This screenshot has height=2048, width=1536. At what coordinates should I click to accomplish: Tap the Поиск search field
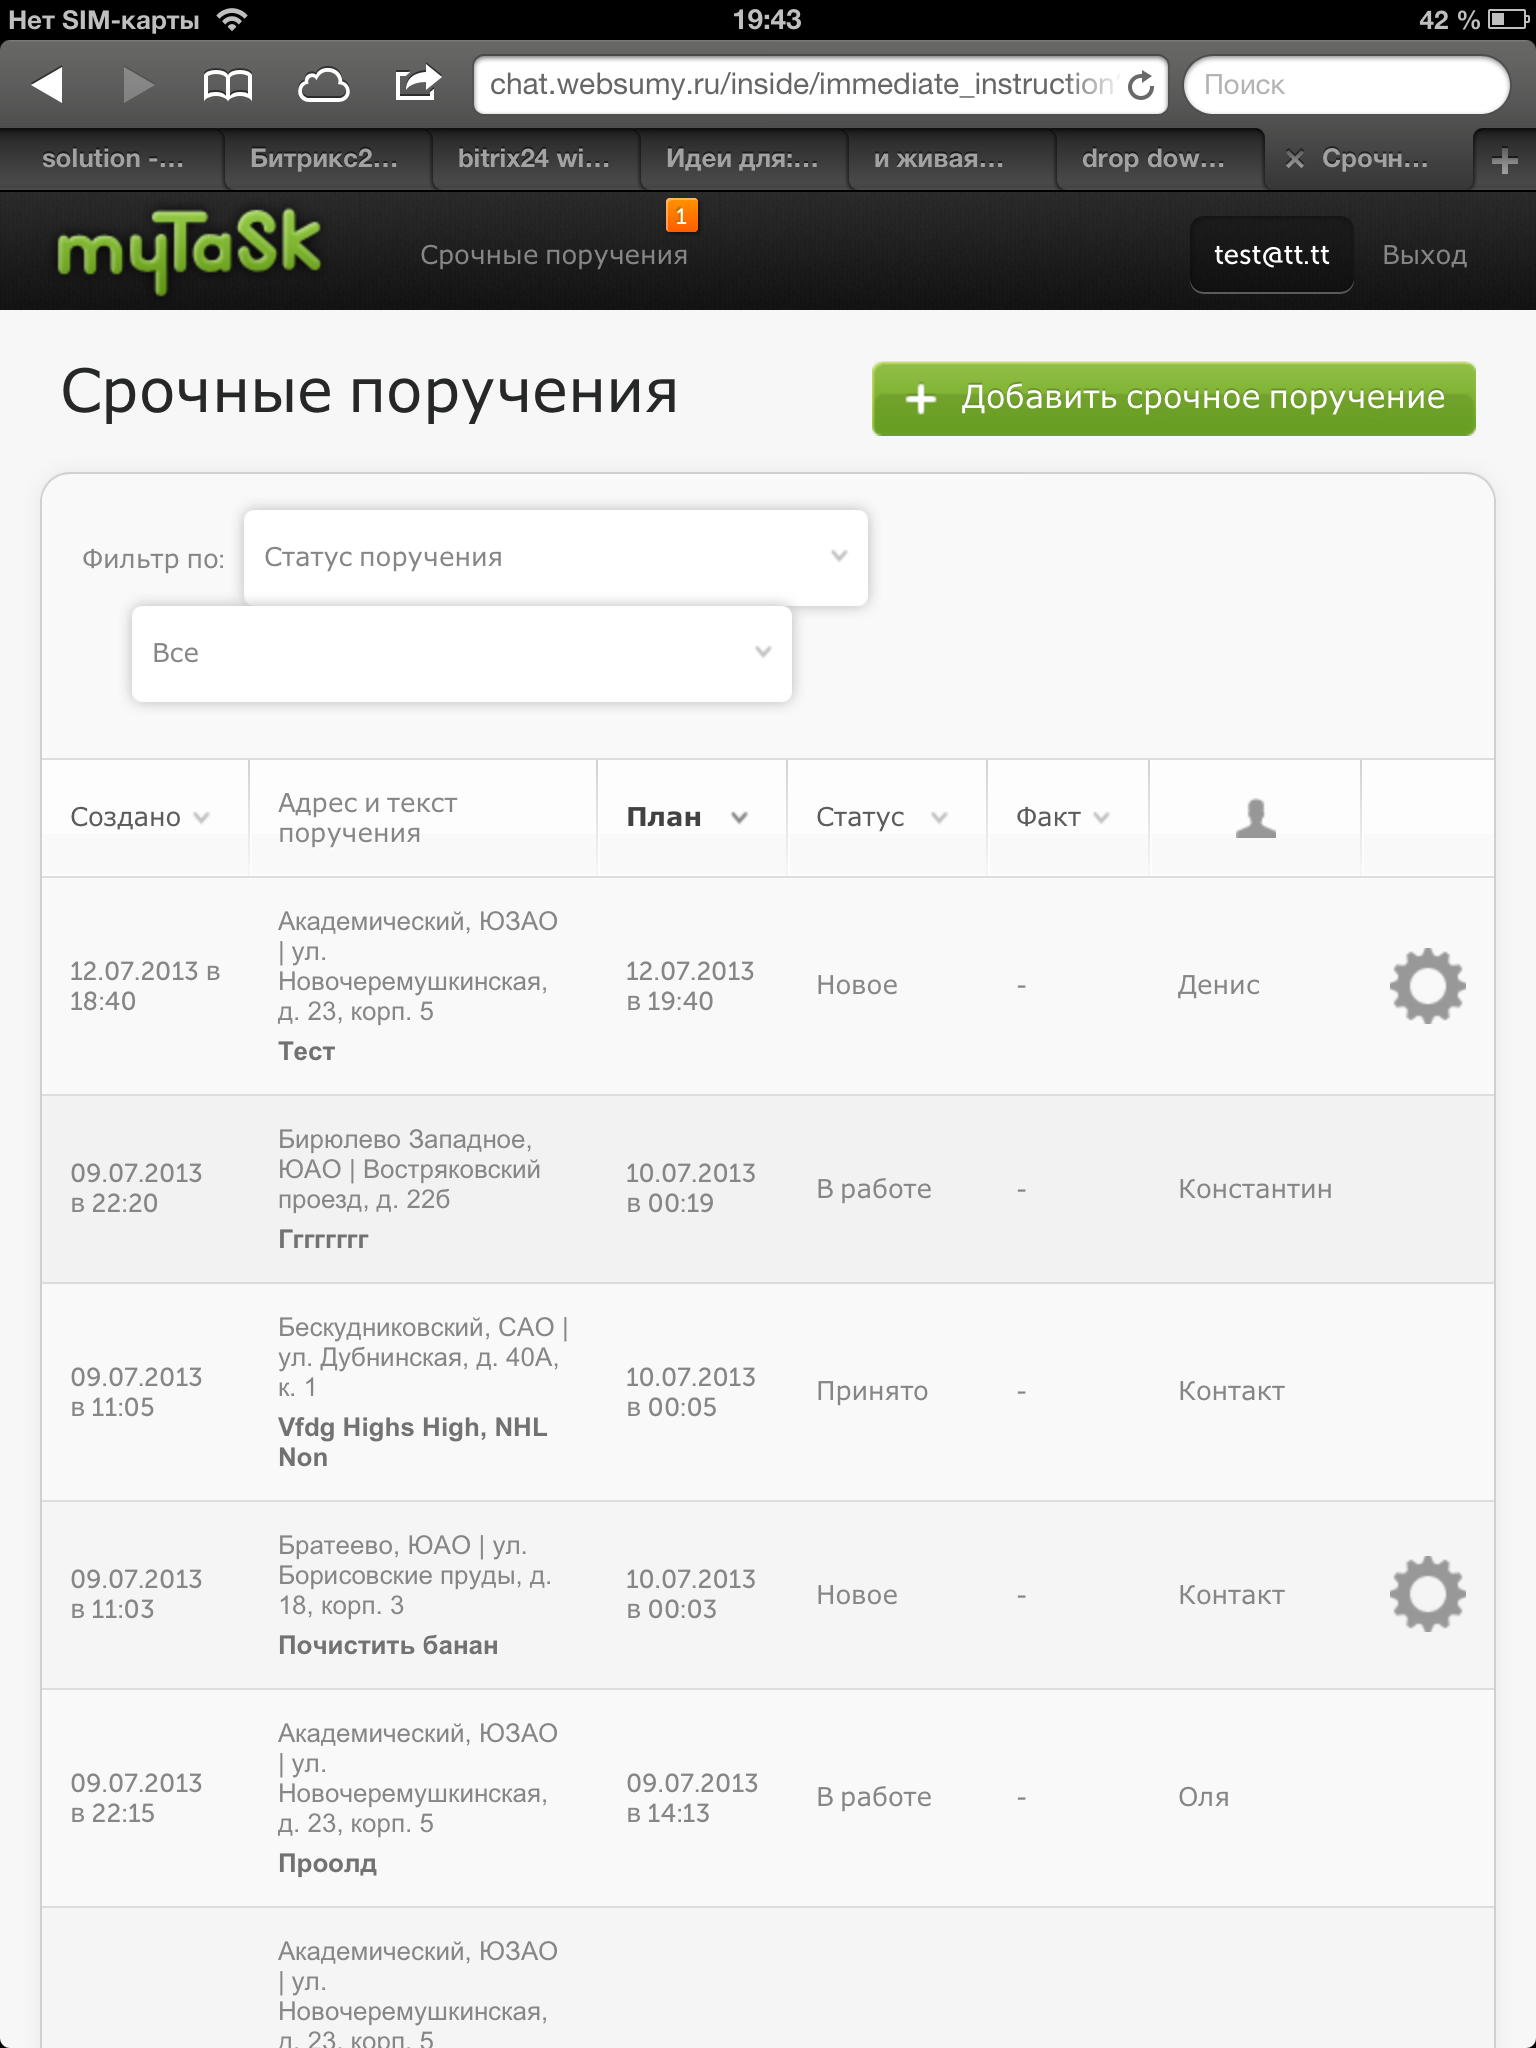tap(1345, 85)
